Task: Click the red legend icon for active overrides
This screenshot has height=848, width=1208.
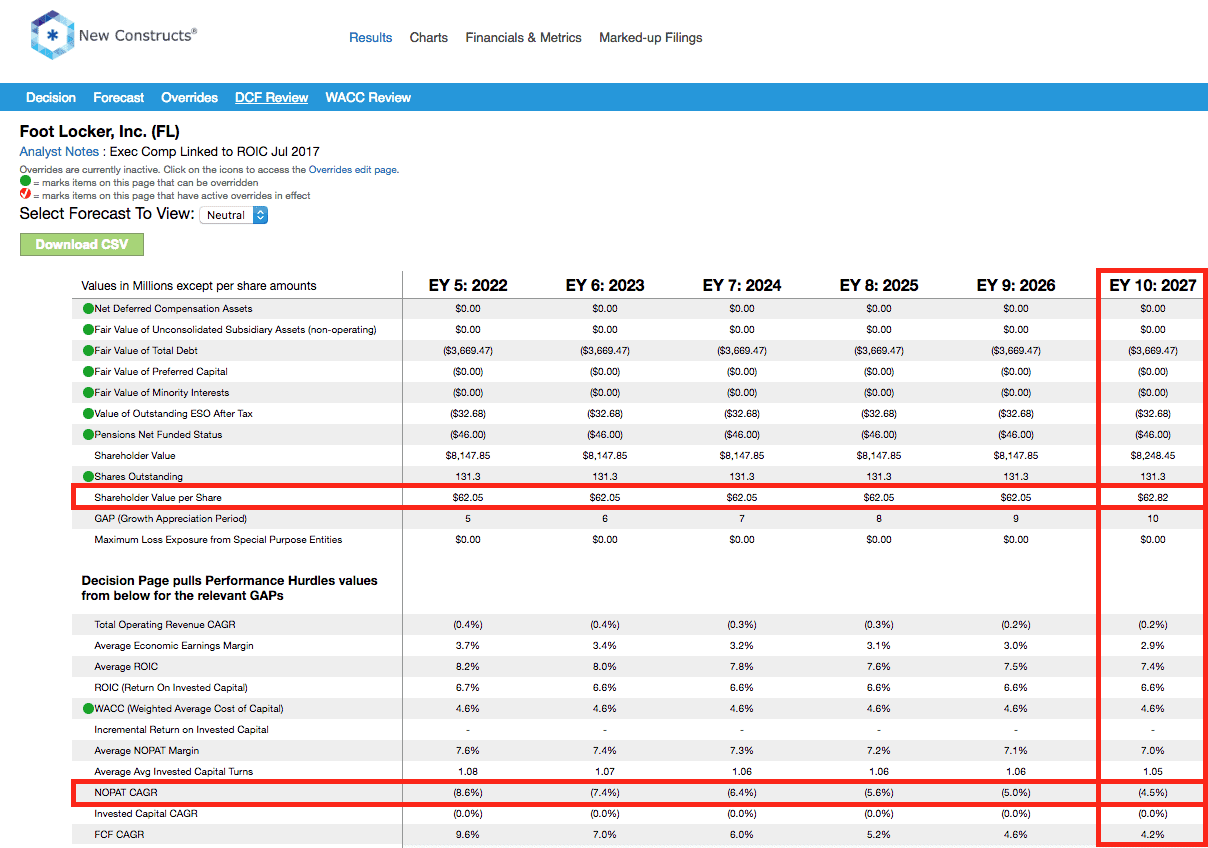Action: tap(25, 195)
